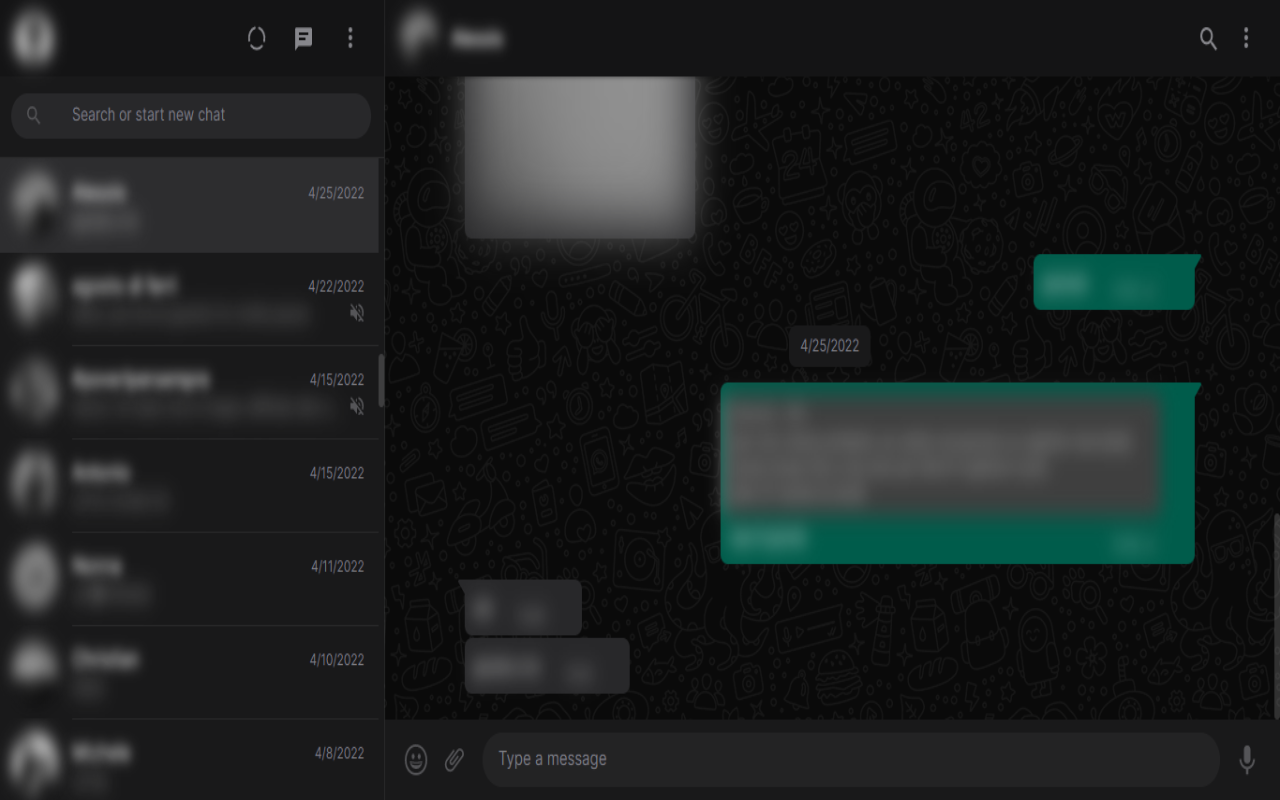The width and height of the screenshot is (1280, 800).
Task: Click the mute indicator on the 4/15/2022 group chat
Action: pyautogui.click(x=357, y=407)
